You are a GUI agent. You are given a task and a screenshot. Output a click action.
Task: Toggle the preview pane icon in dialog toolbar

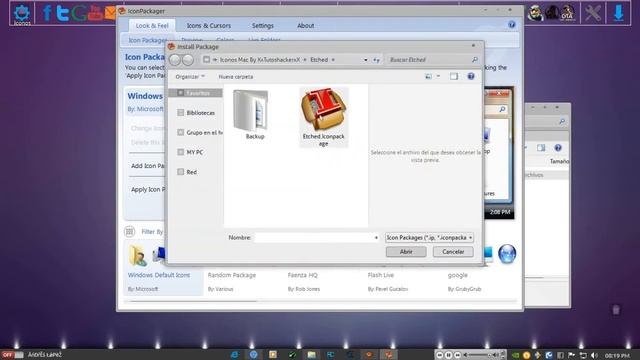click(454, 76)
